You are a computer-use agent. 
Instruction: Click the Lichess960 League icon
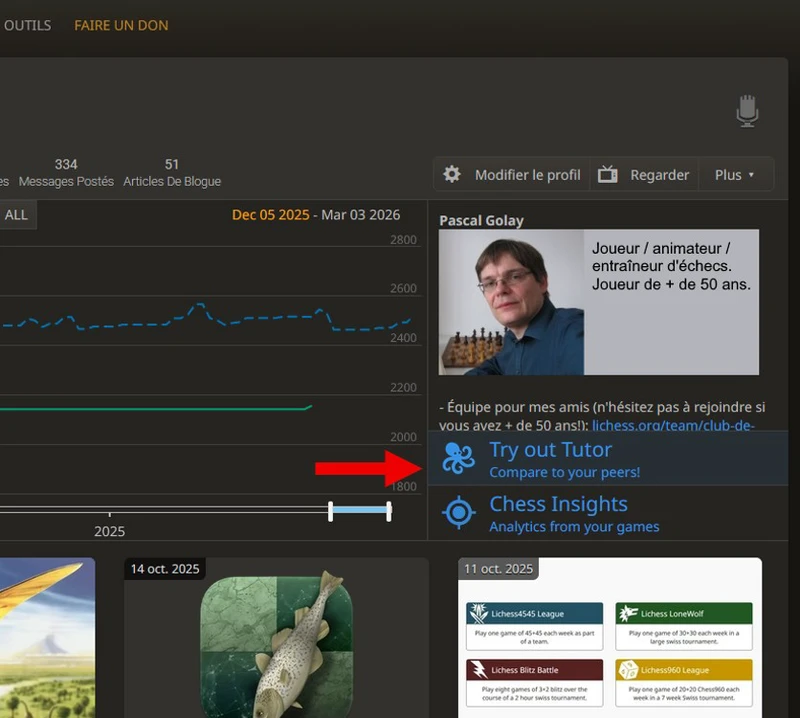click(x=627, y=669)
